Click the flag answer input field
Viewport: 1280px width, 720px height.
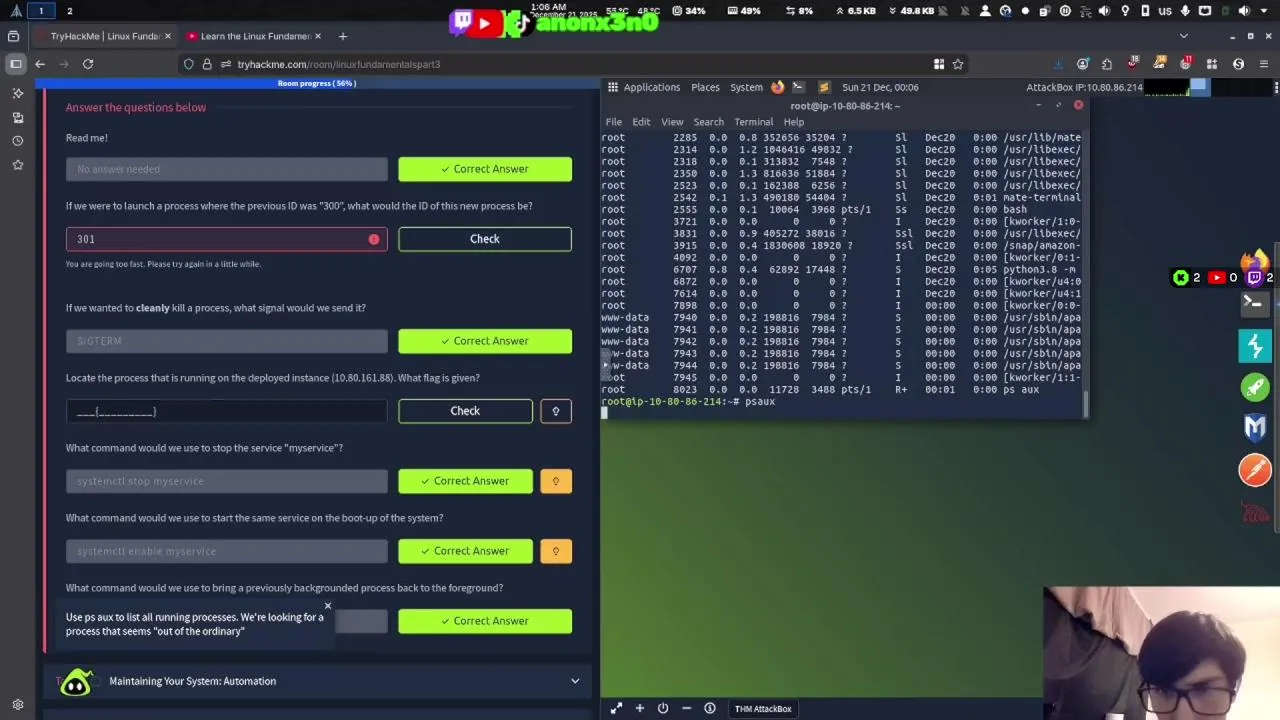tap(226, 411)
